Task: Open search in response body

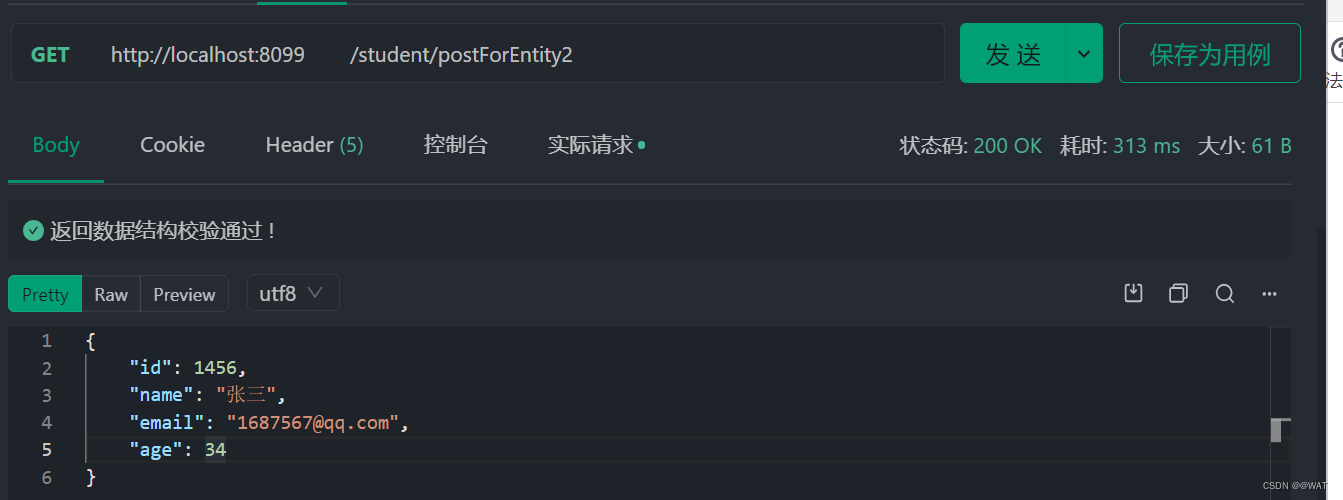Action: click(x=1224, y=293)
